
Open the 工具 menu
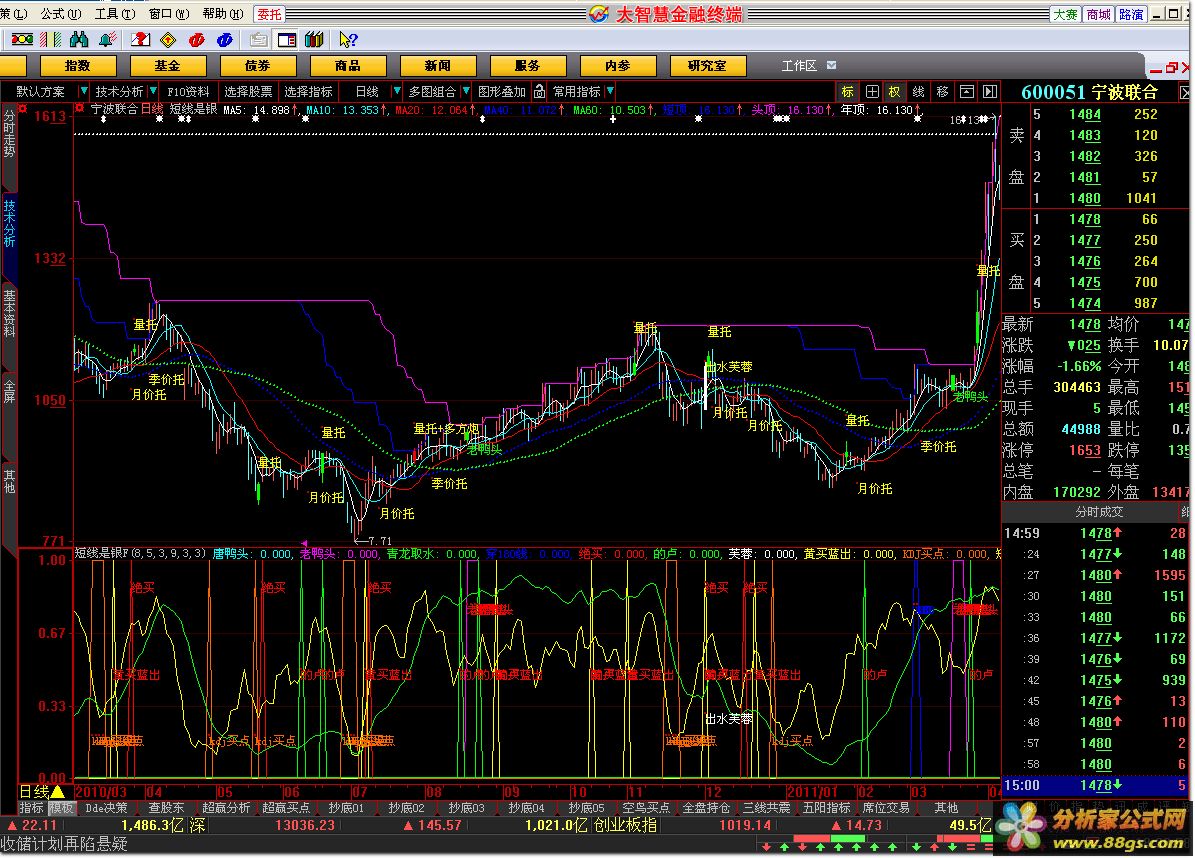(114, 14)
